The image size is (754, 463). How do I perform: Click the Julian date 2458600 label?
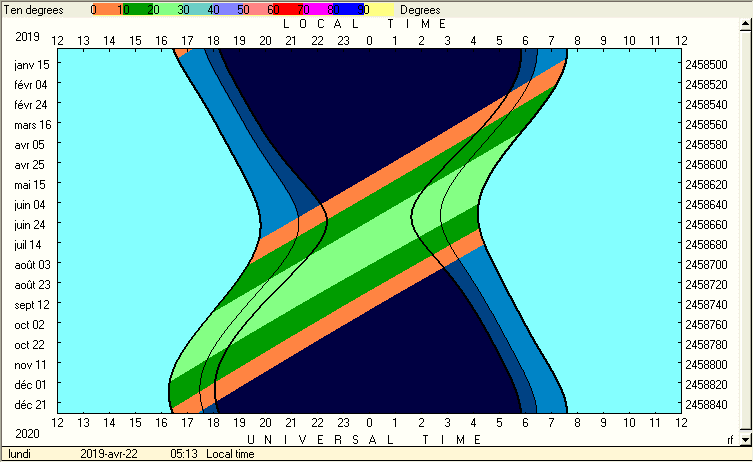click(706, 165)
